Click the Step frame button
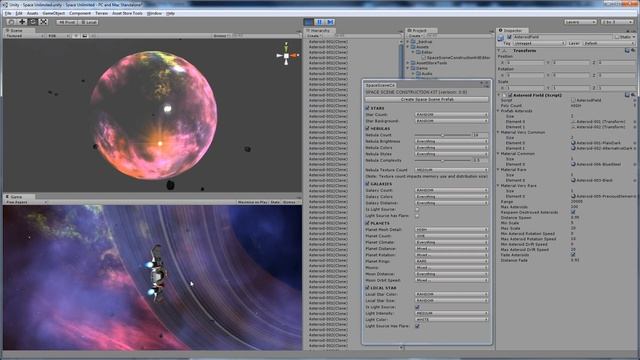 pyautogui.click(x=330, y=22)
